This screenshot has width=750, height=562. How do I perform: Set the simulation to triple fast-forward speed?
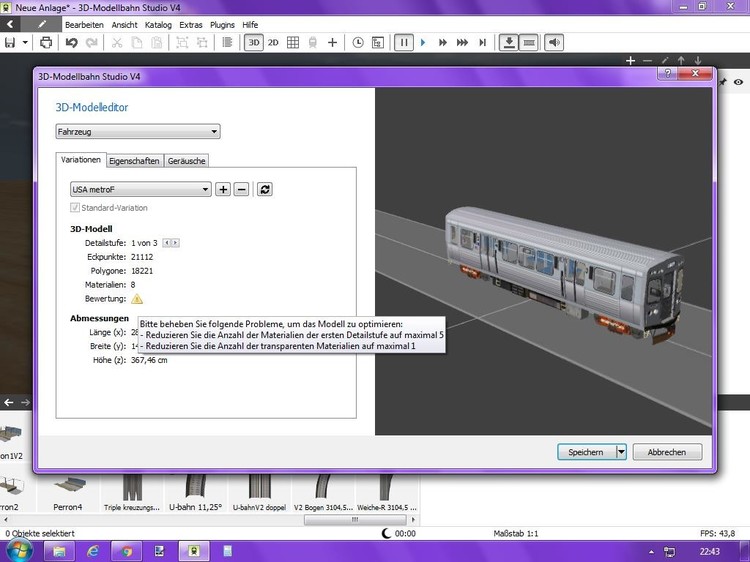pos(462,43)
